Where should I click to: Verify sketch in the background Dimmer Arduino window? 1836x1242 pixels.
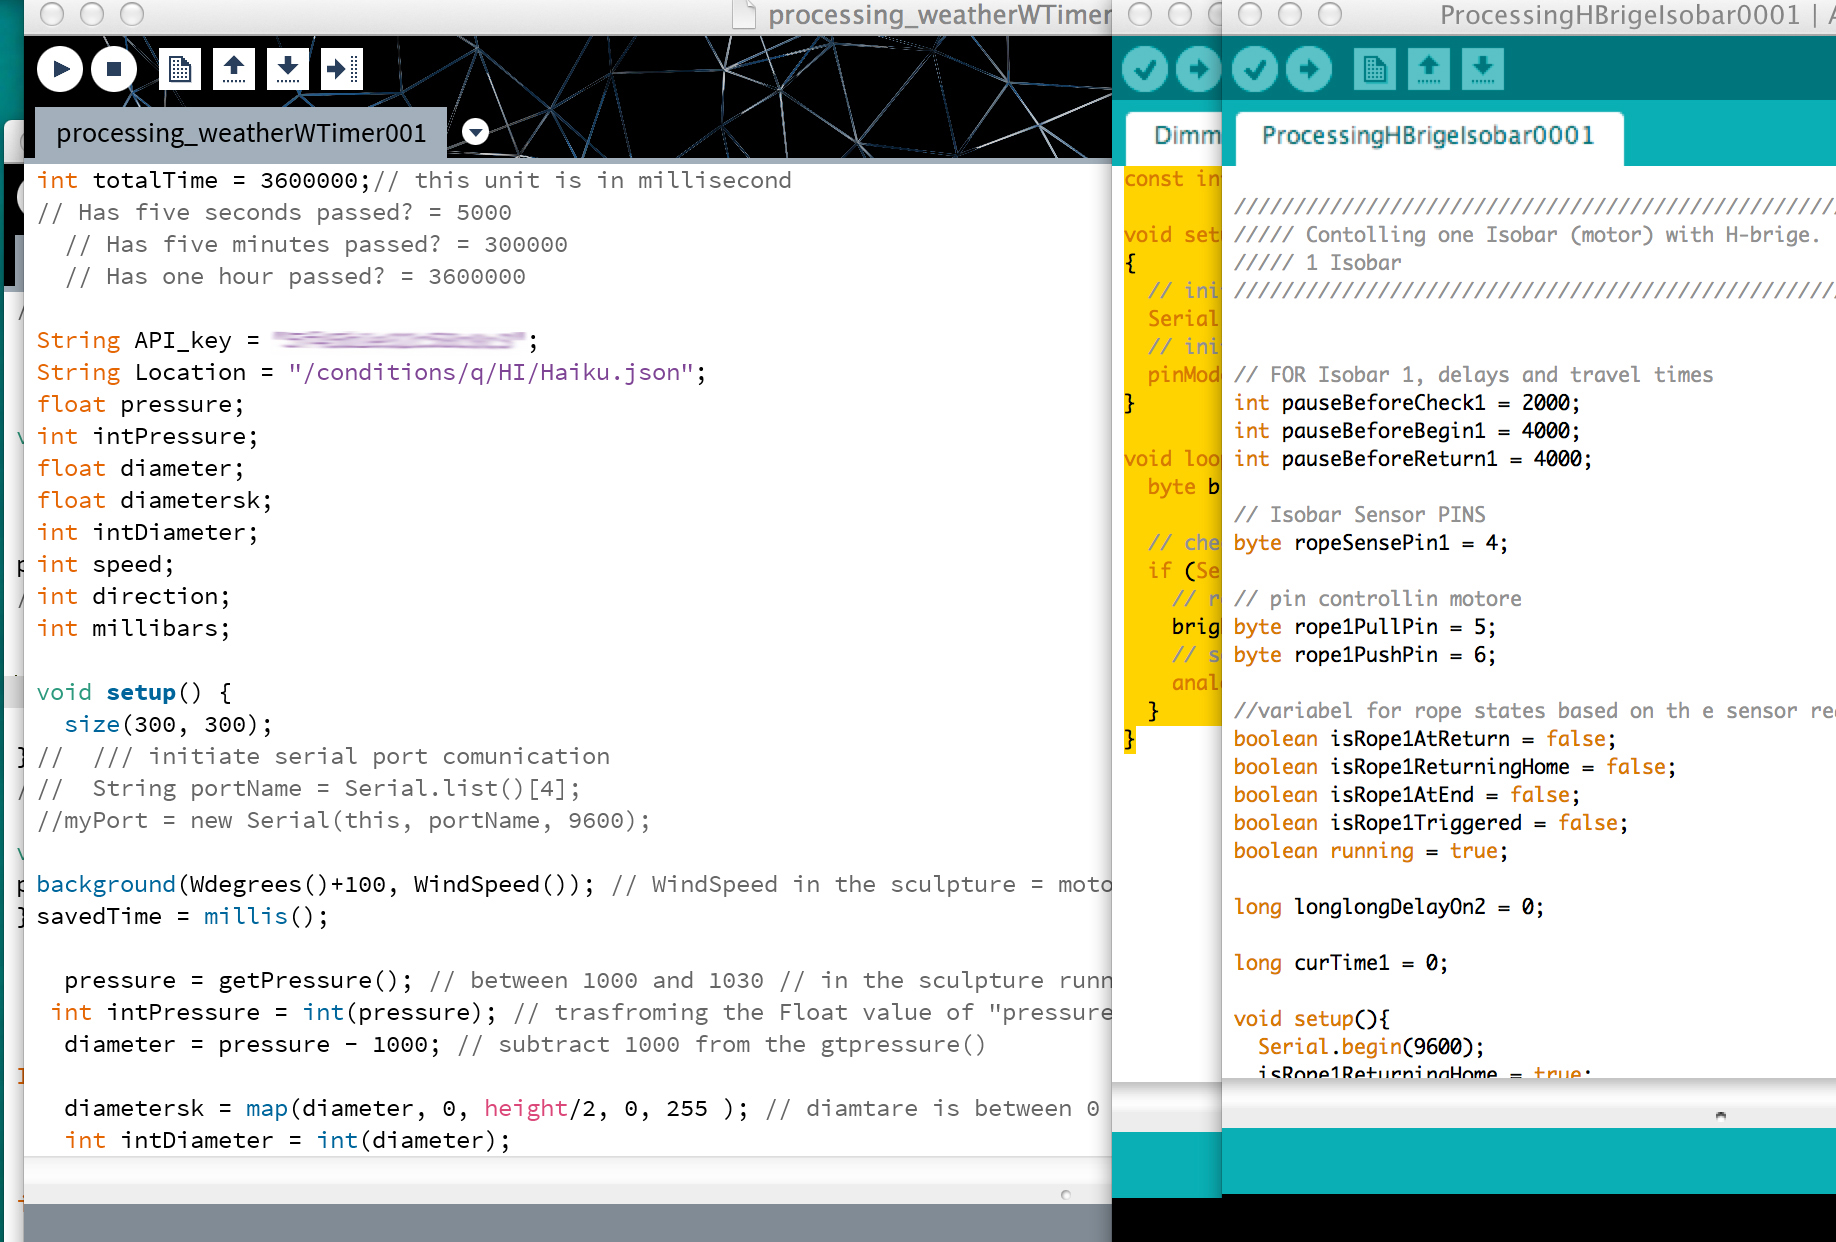(x=1145, y=69)
